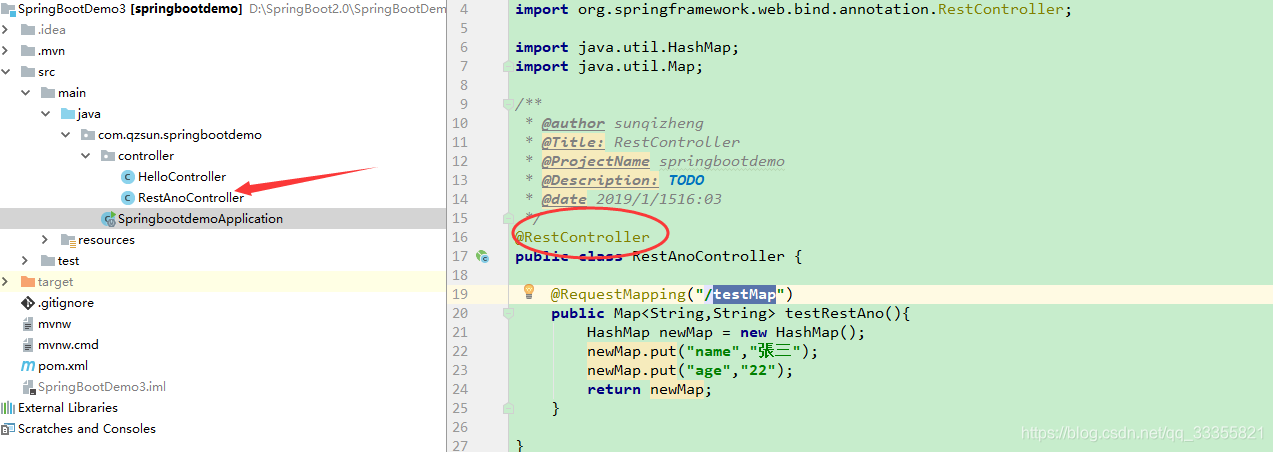Collapse the com.qzsun.springbootdemo package
The width and height of the screenshot is (1273, 452).
[66, 135]
